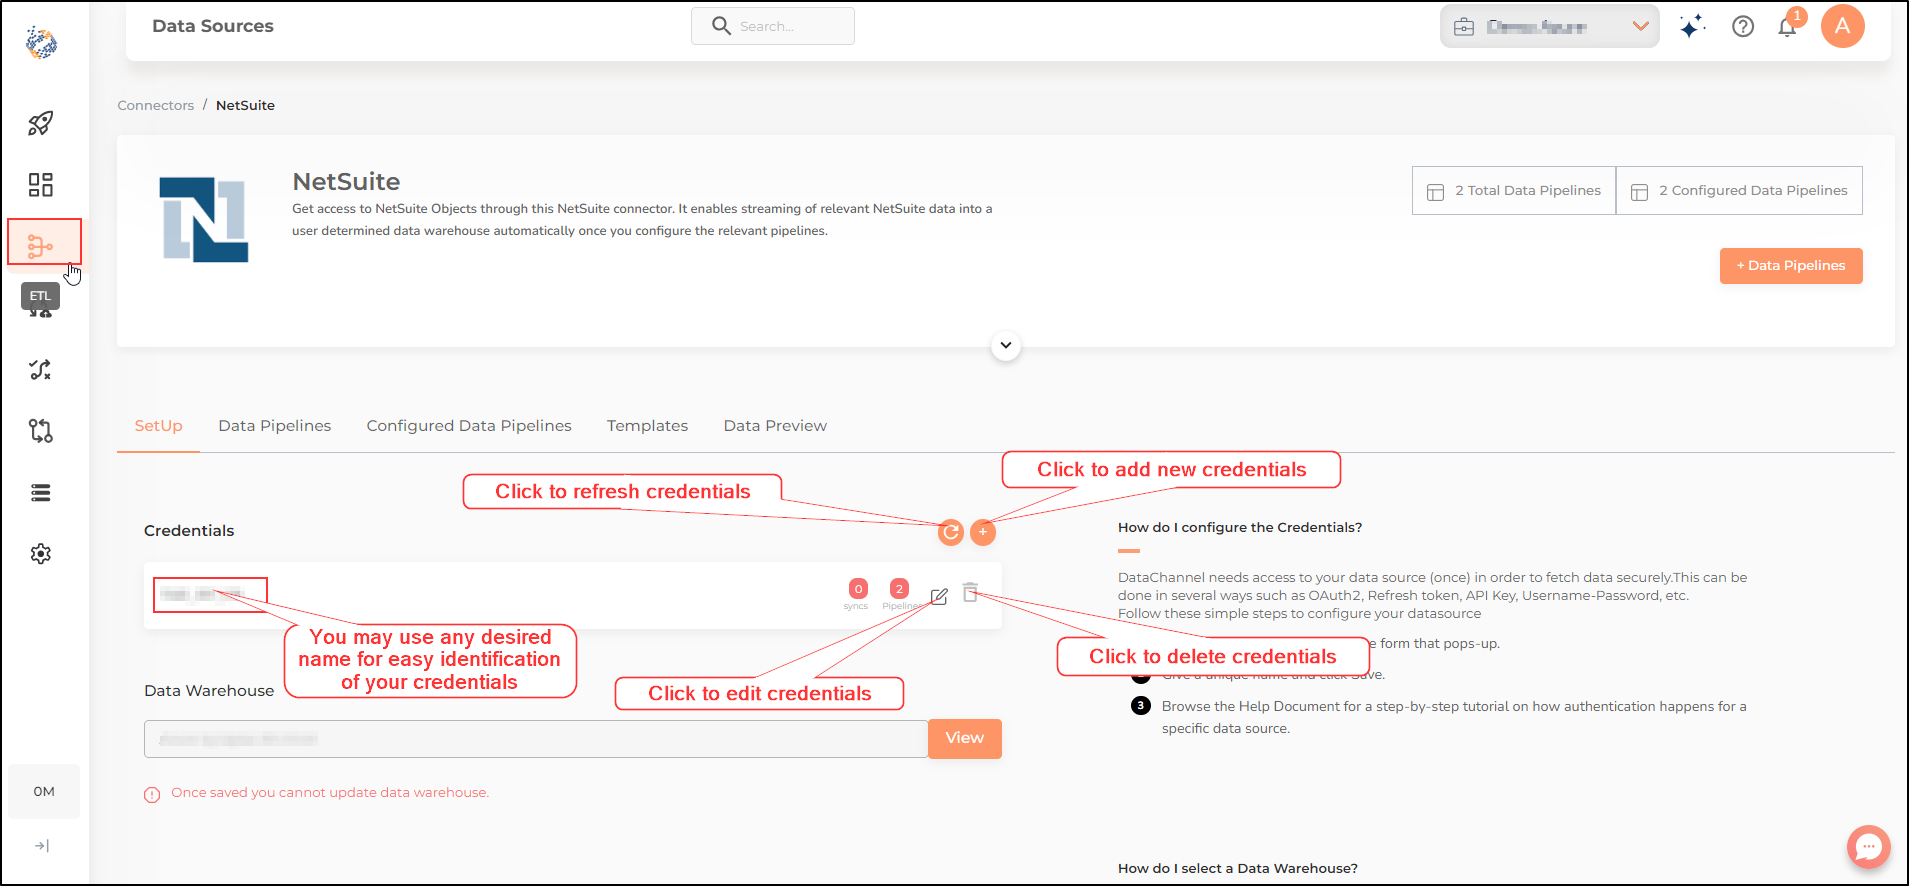Click the Data Warehouse field
The width and height of the screenshot is (1909, 886).
(x=536, y=739)
